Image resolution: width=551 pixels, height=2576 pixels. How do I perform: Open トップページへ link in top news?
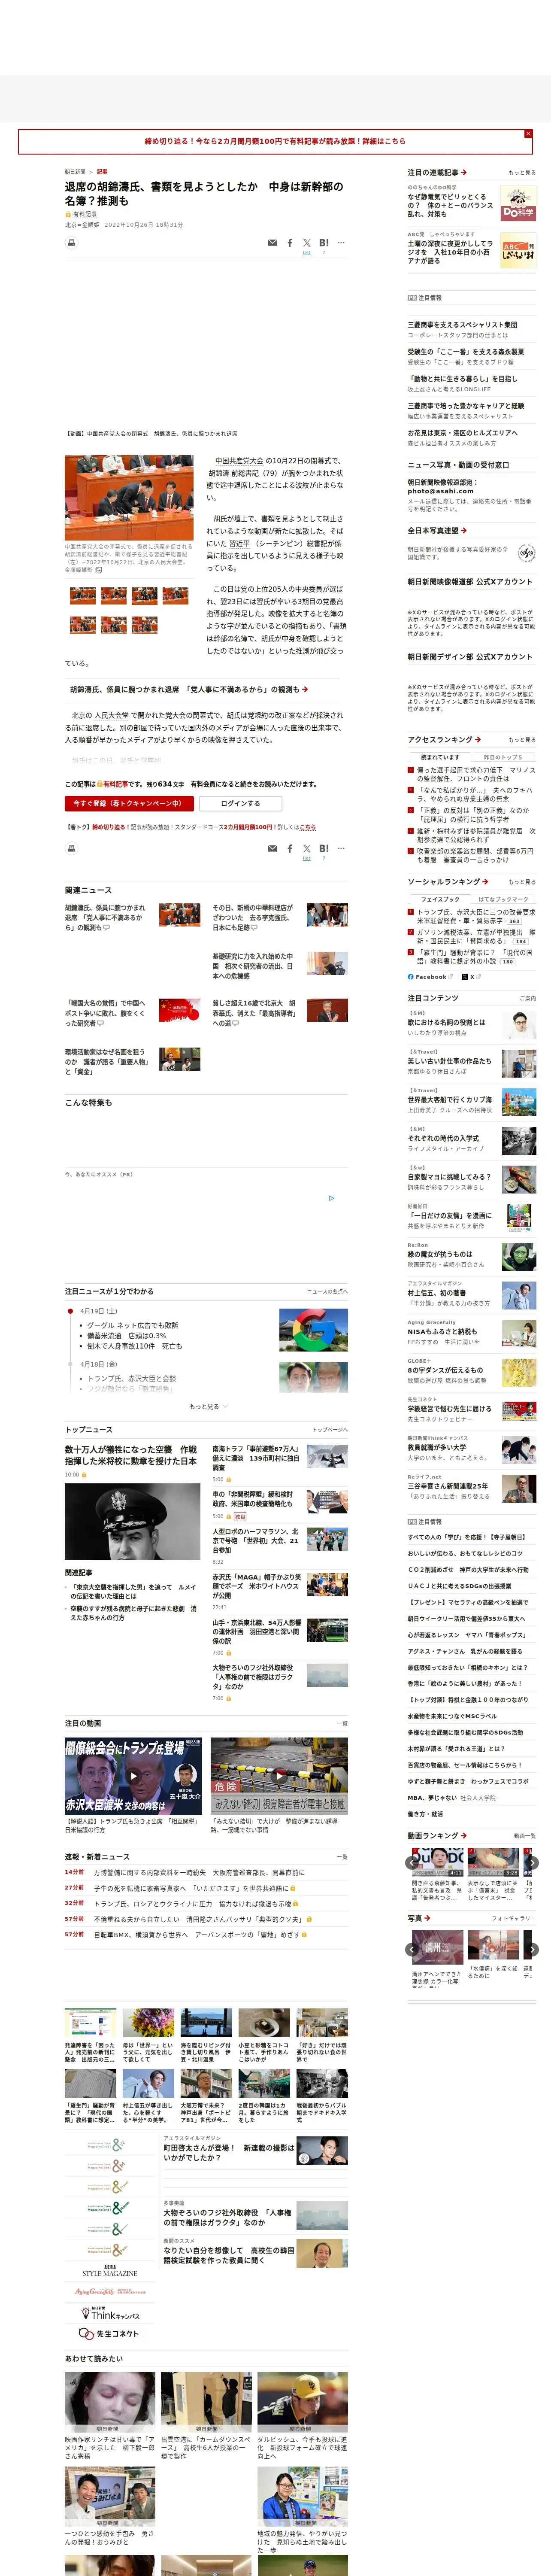click(330, 1430)
